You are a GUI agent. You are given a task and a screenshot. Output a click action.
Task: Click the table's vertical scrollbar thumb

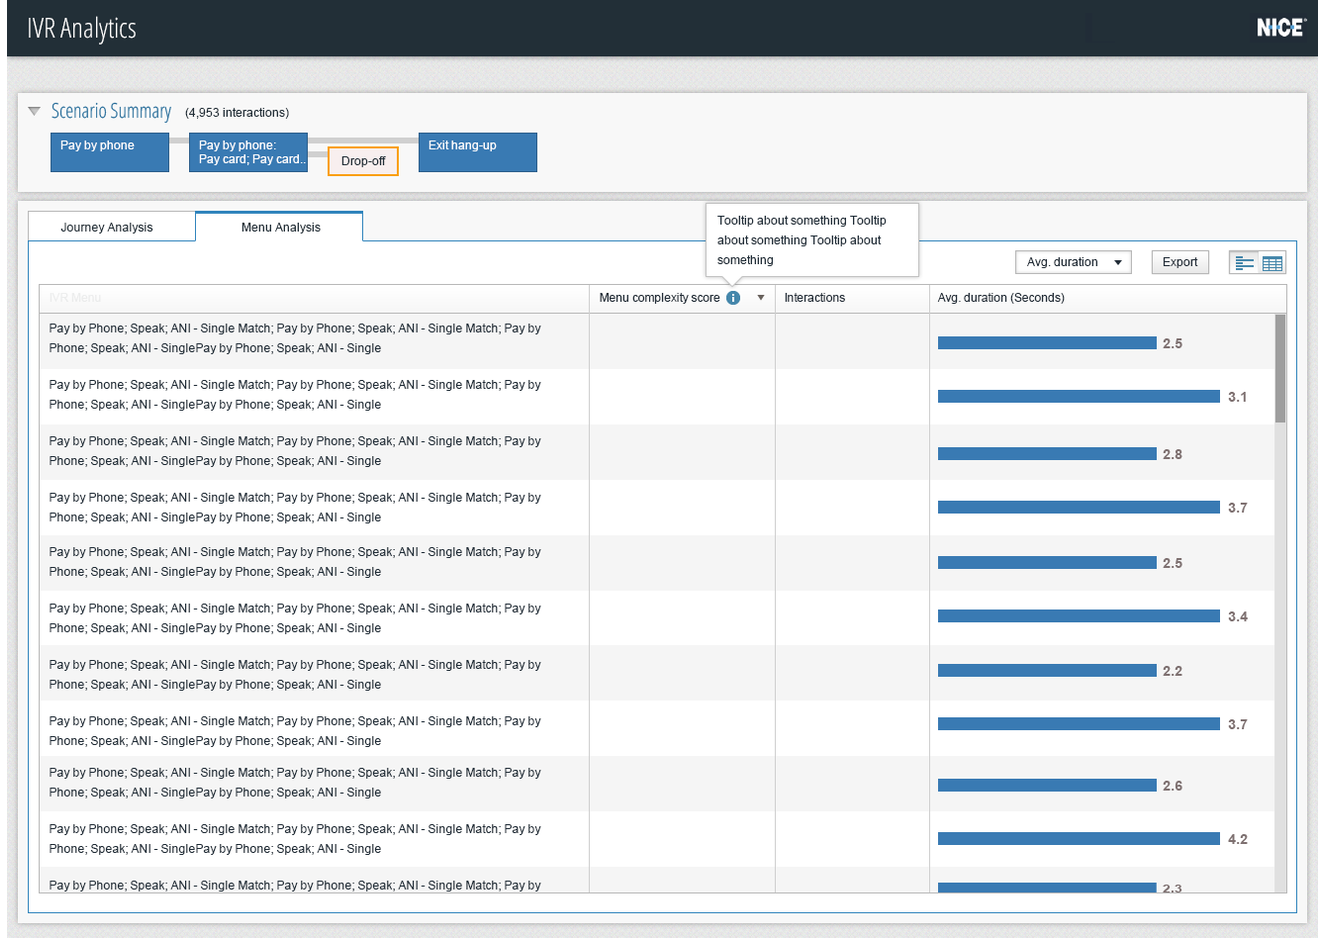(1281, 368)
